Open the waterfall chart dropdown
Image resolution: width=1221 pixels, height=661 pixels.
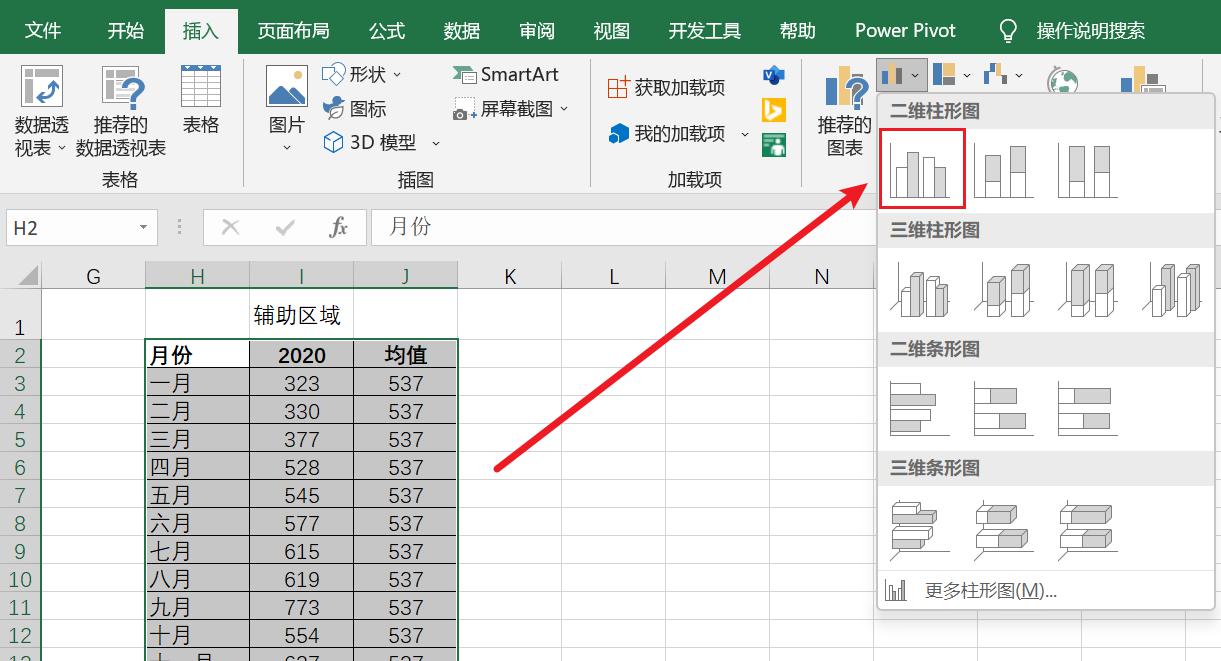1003,75
